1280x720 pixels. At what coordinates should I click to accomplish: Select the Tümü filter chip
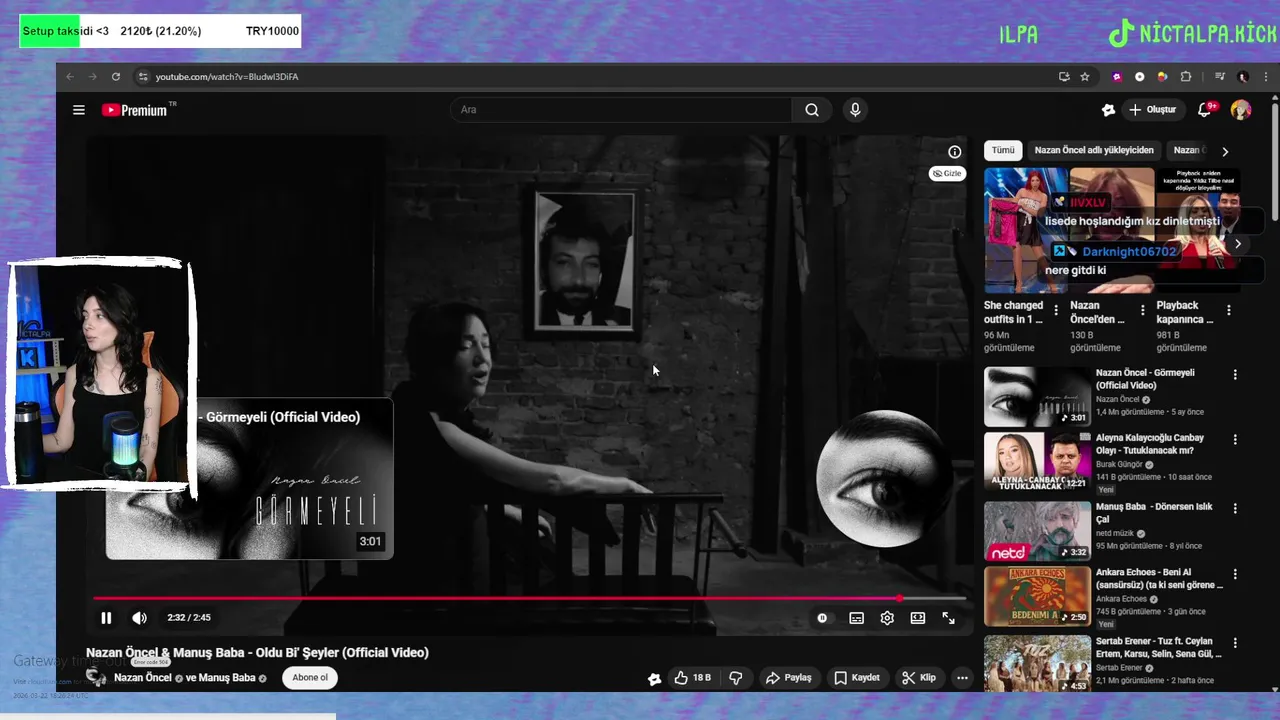click(1003, 151)
